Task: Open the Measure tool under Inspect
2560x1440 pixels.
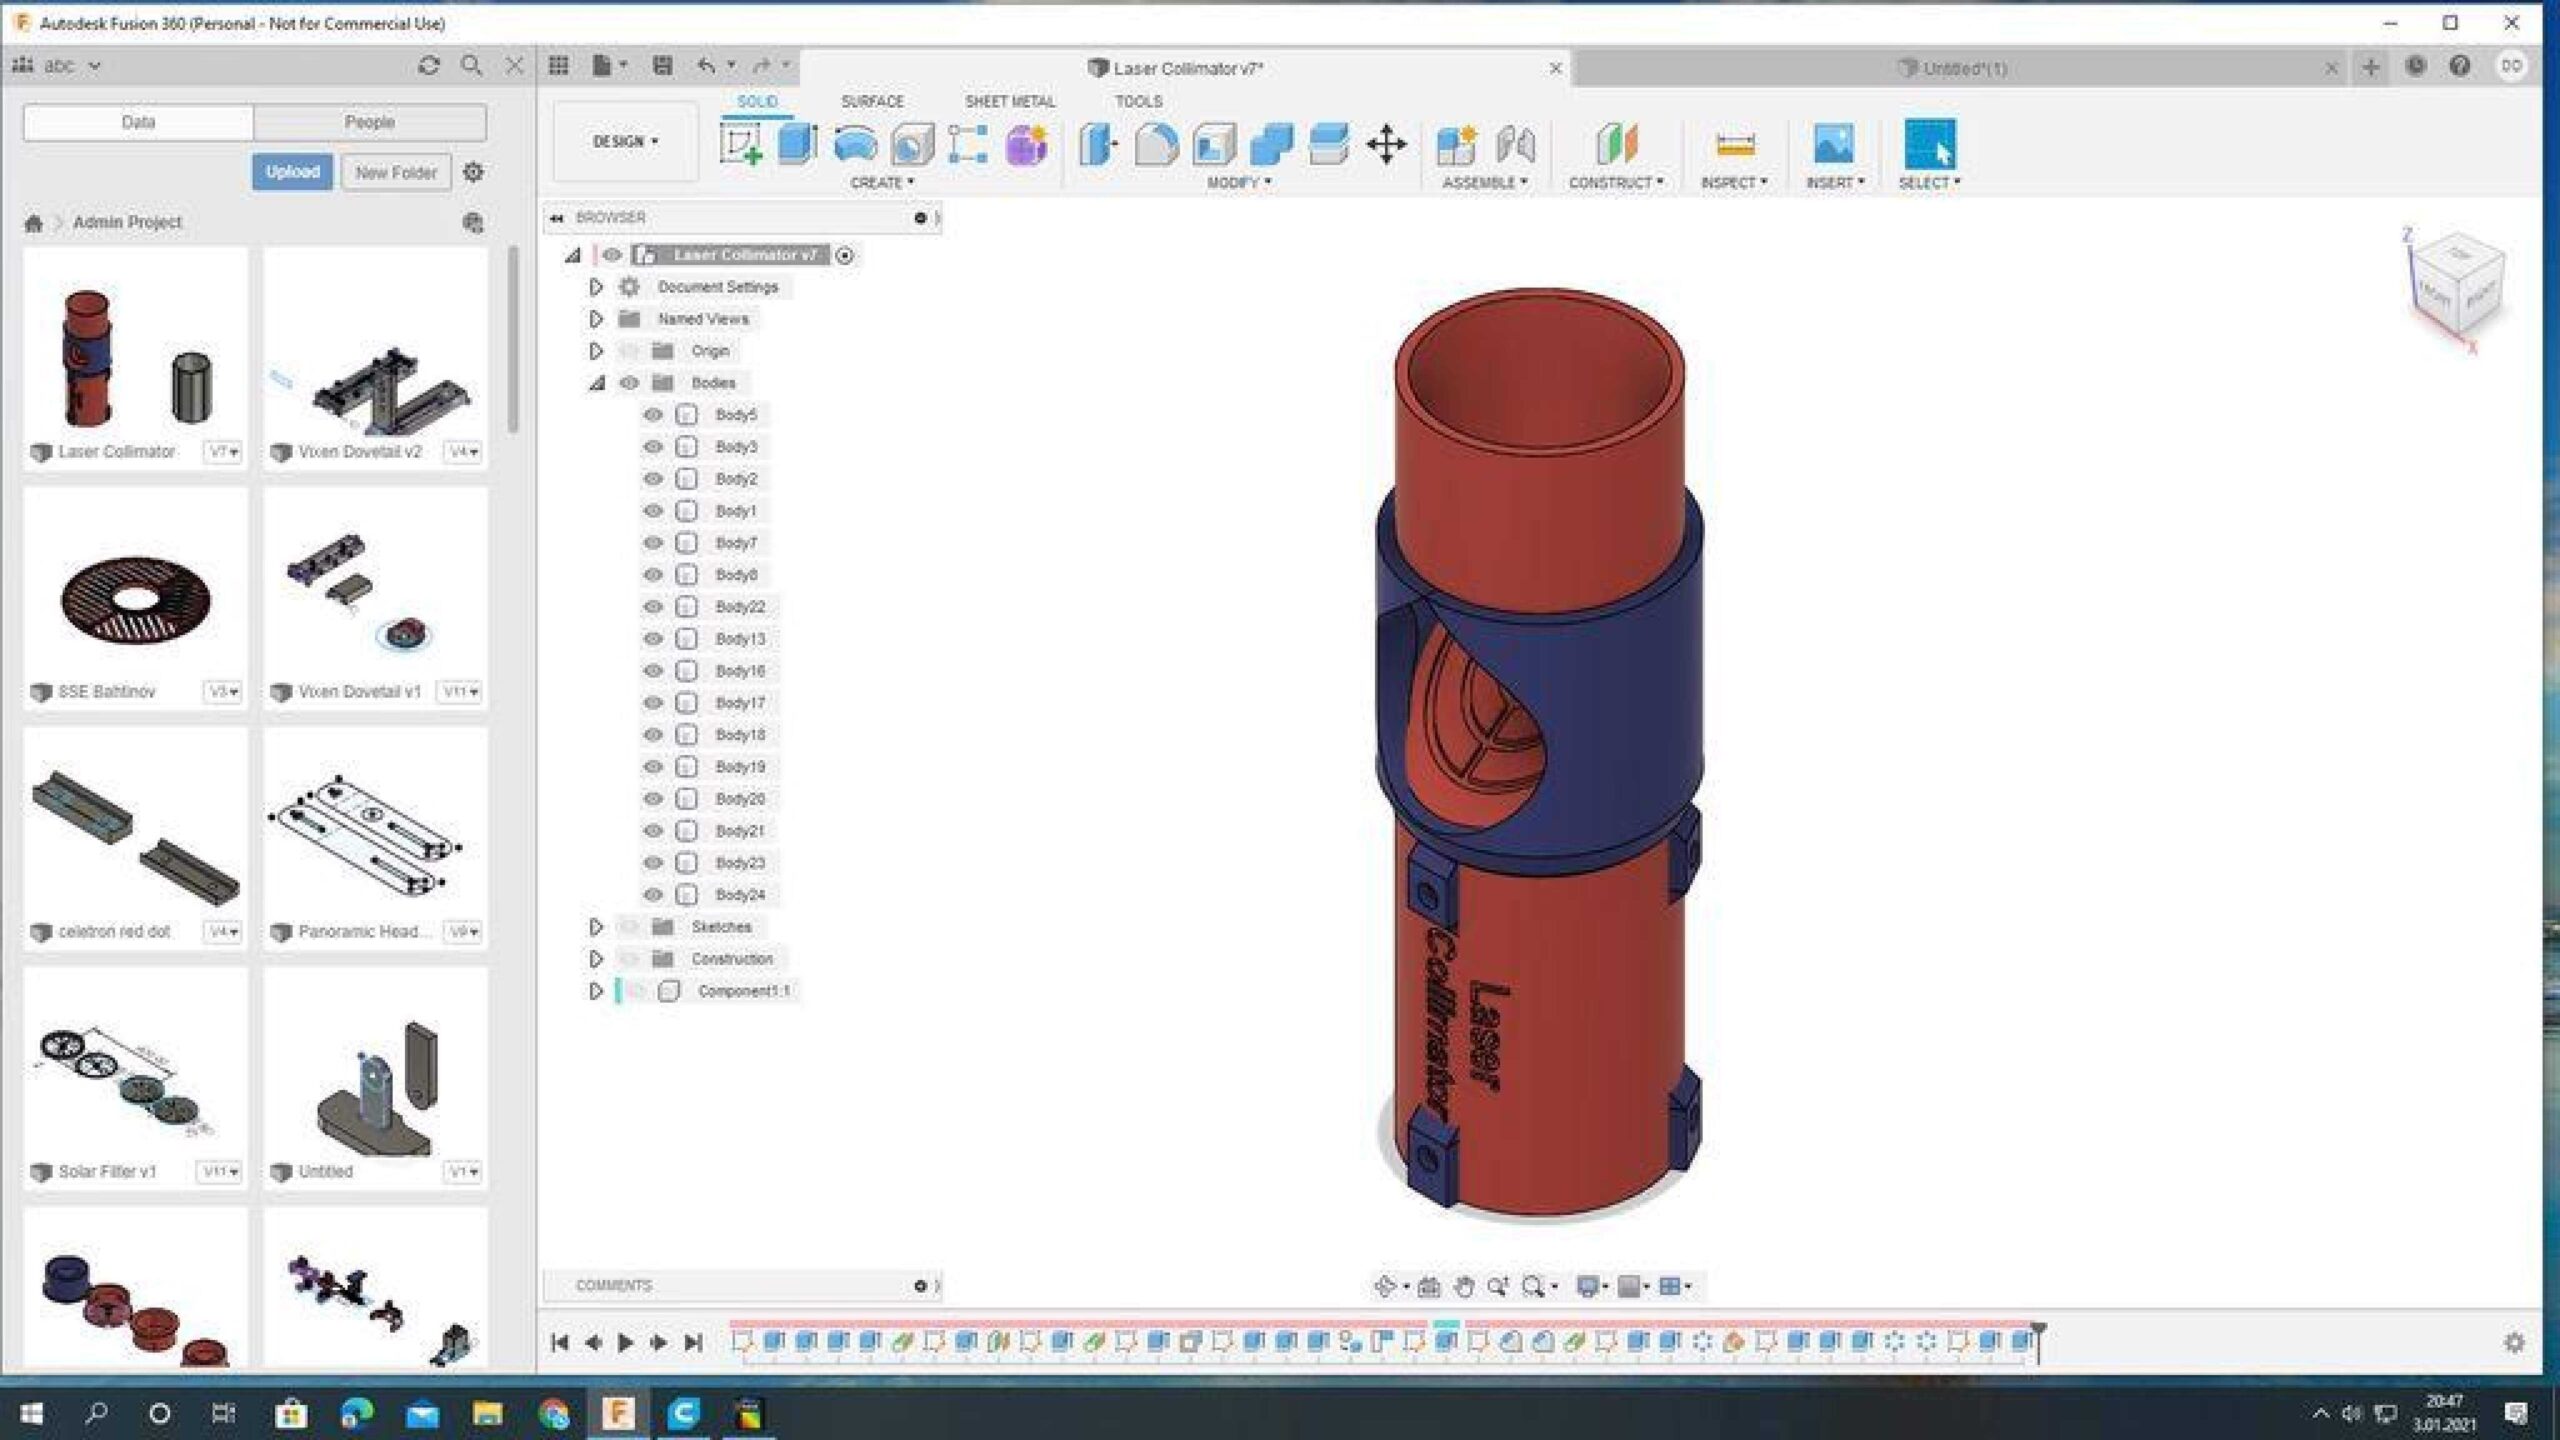Action: pos(1735,145)
